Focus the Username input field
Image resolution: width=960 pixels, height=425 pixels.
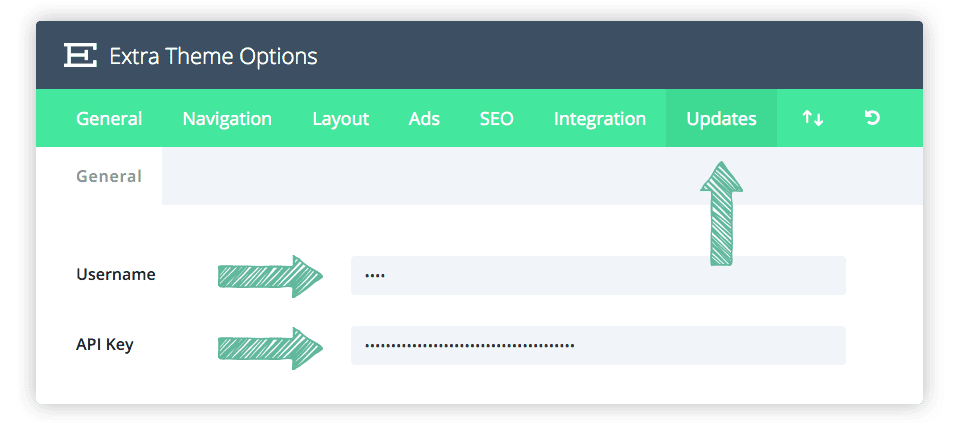[598, 275]
